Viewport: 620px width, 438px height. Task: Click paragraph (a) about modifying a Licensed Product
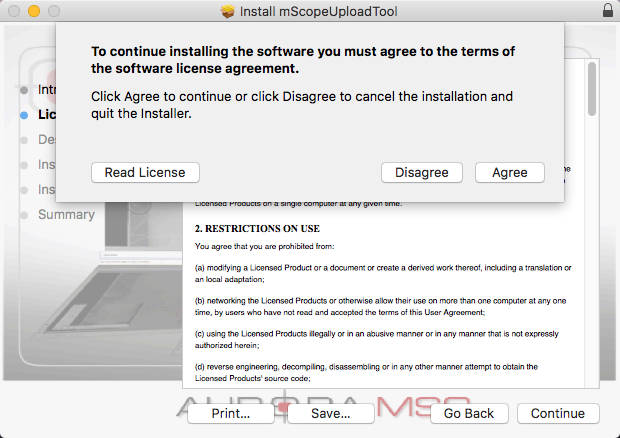[383, 273]
